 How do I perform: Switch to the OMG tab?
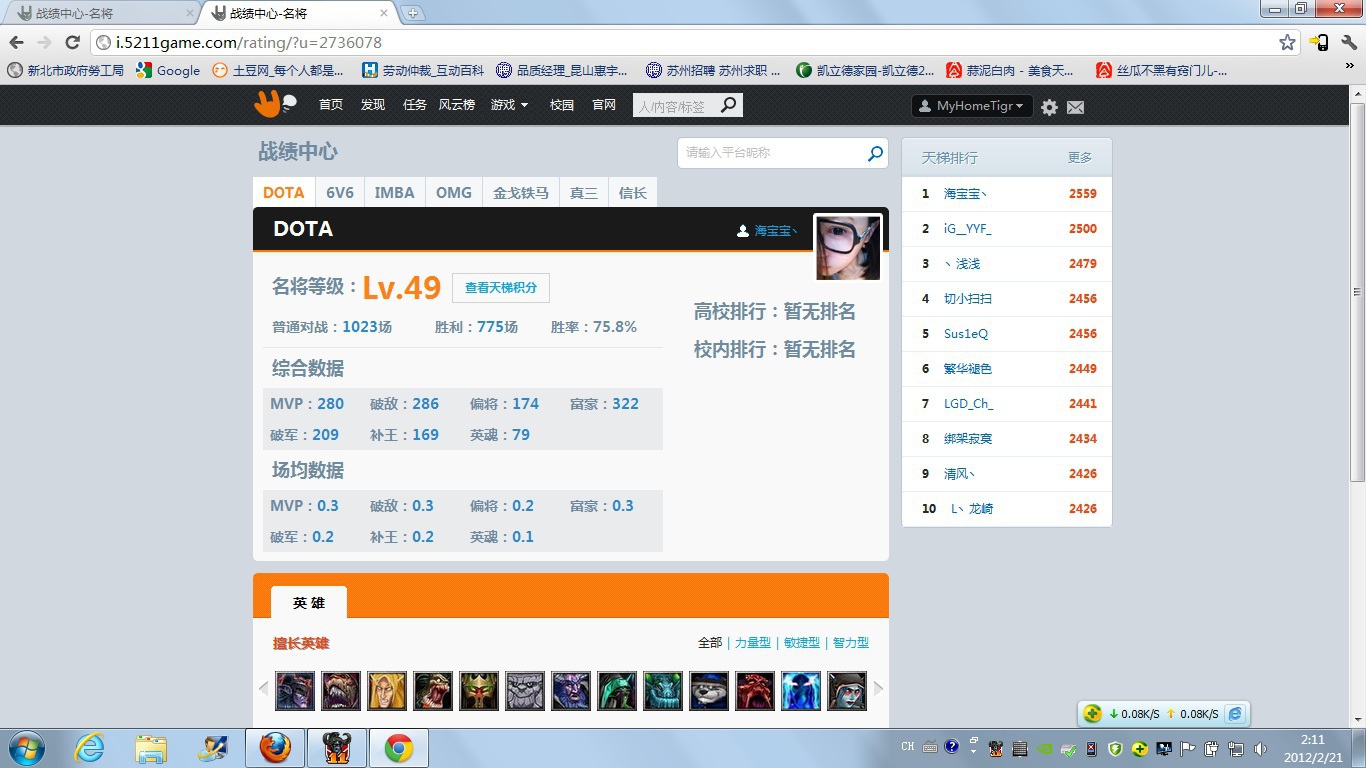(453, 192)
